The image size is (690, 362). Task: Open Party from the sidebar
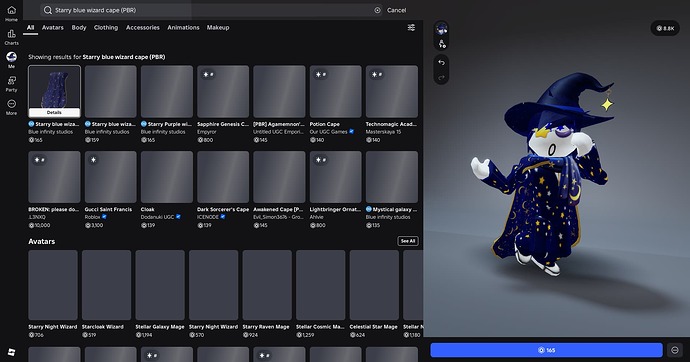pyautogui.click(x=11, y=84)
